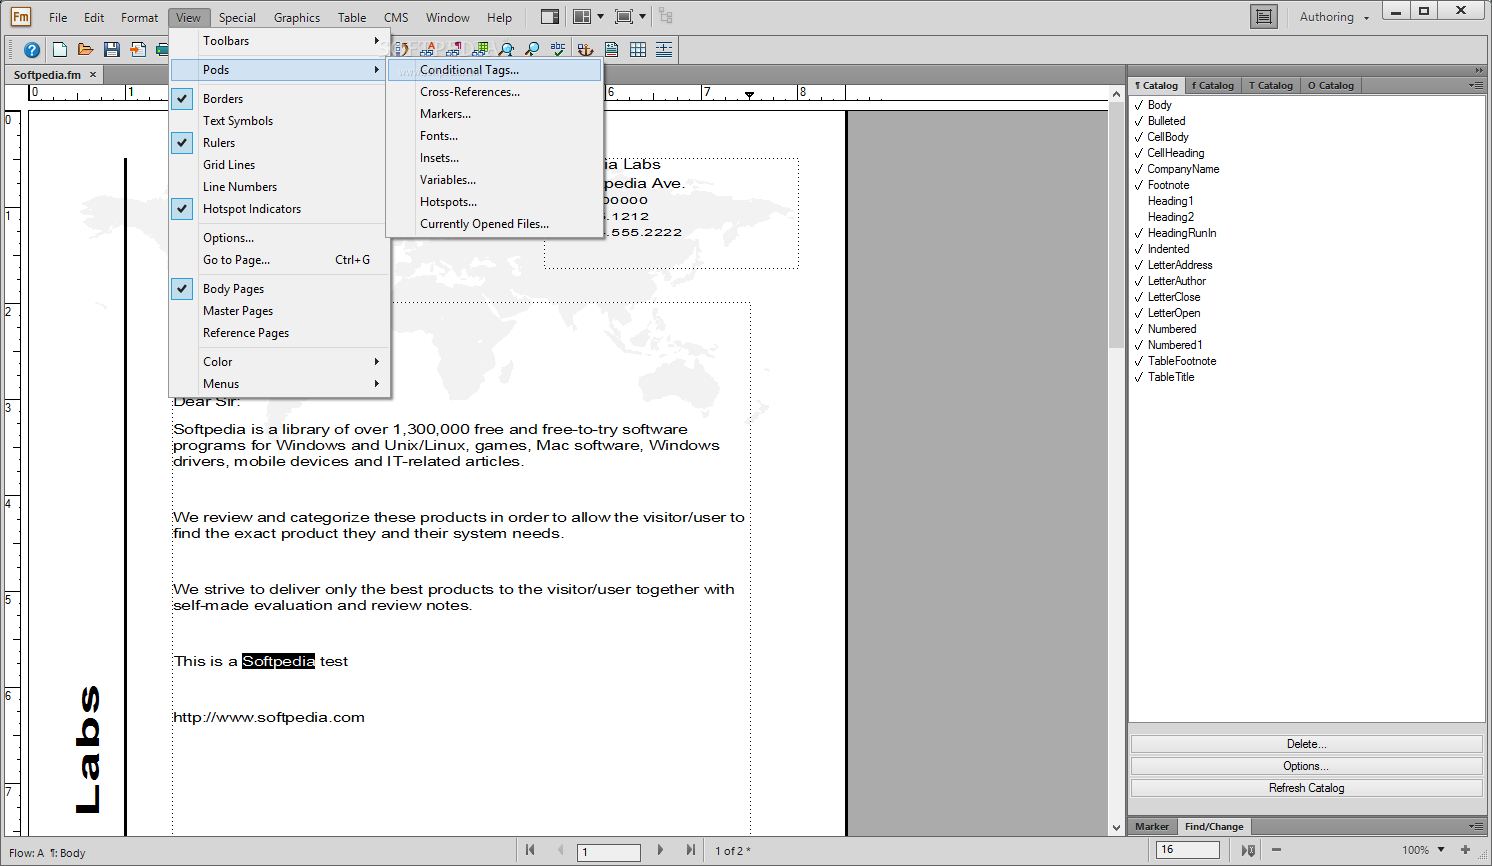Insert a table using the grid icon
Screen dimensions: 1492x866
[x=637, y=49]
